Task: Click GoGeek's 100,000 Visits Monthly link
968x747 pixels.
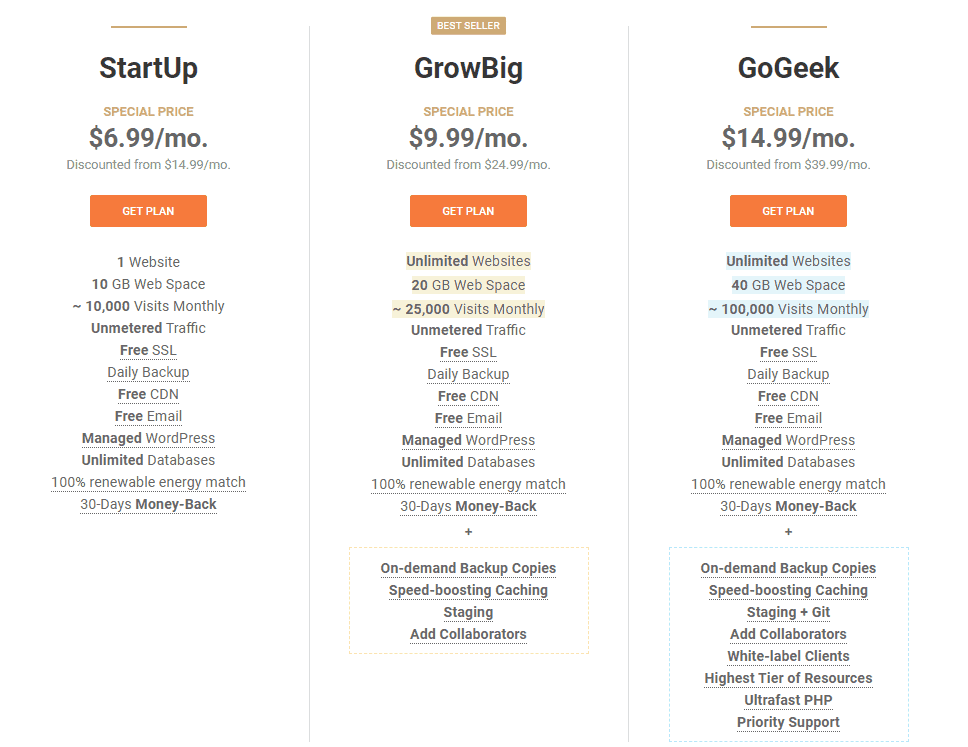Action: [788, 309]
